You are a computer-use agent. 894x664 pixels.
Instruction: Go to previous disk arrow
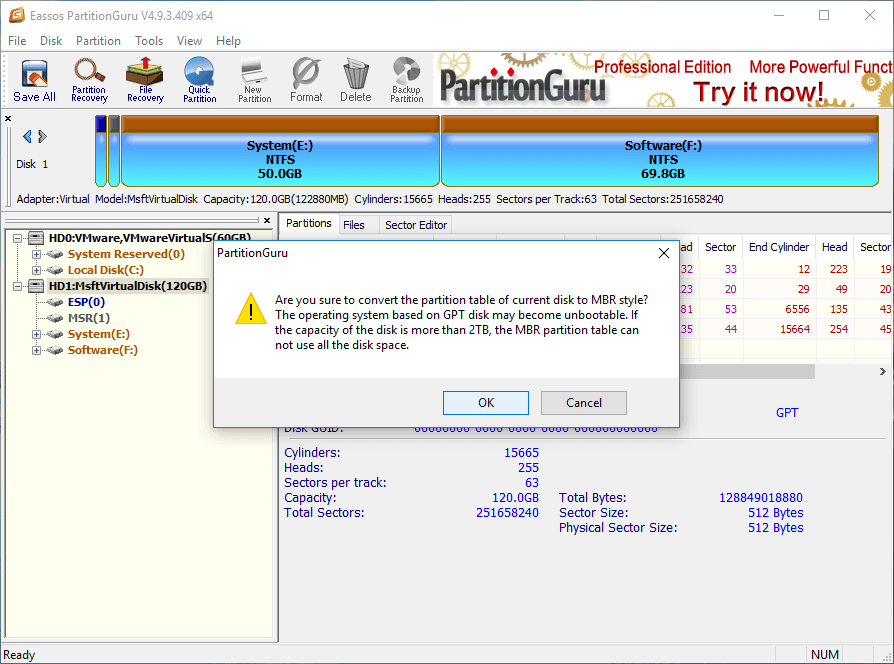27,137
